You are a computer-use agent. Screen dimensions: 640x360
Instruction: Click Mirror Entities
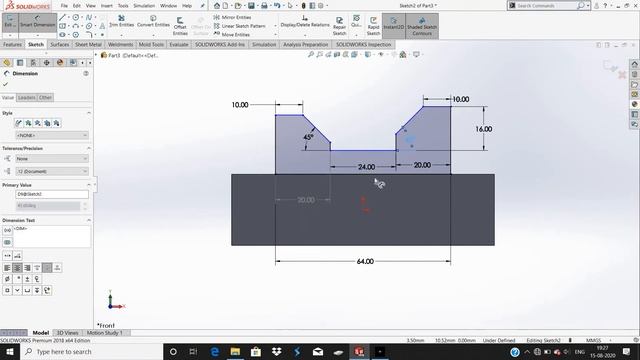(232, 18)
